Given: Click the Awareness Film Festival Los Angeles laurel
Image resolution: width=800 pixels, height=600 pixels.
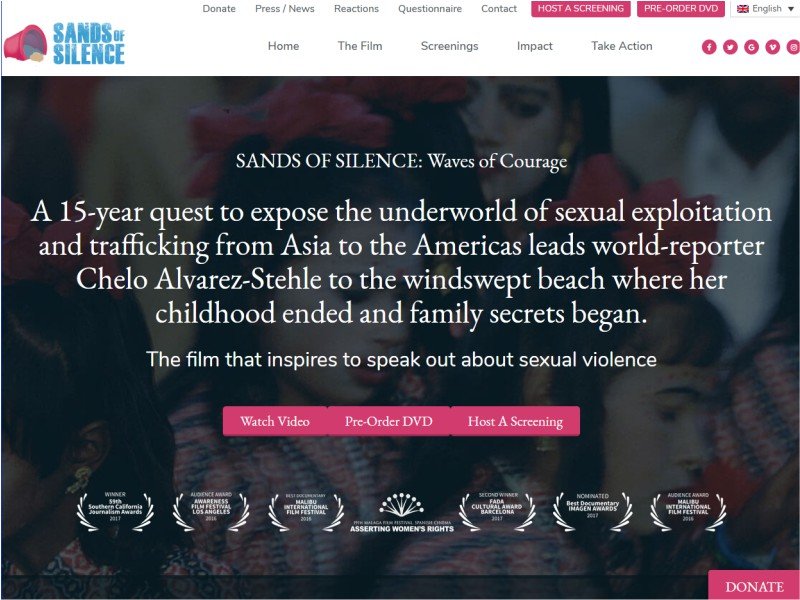Looking at the screenshot, I should (x=211, y=511).
